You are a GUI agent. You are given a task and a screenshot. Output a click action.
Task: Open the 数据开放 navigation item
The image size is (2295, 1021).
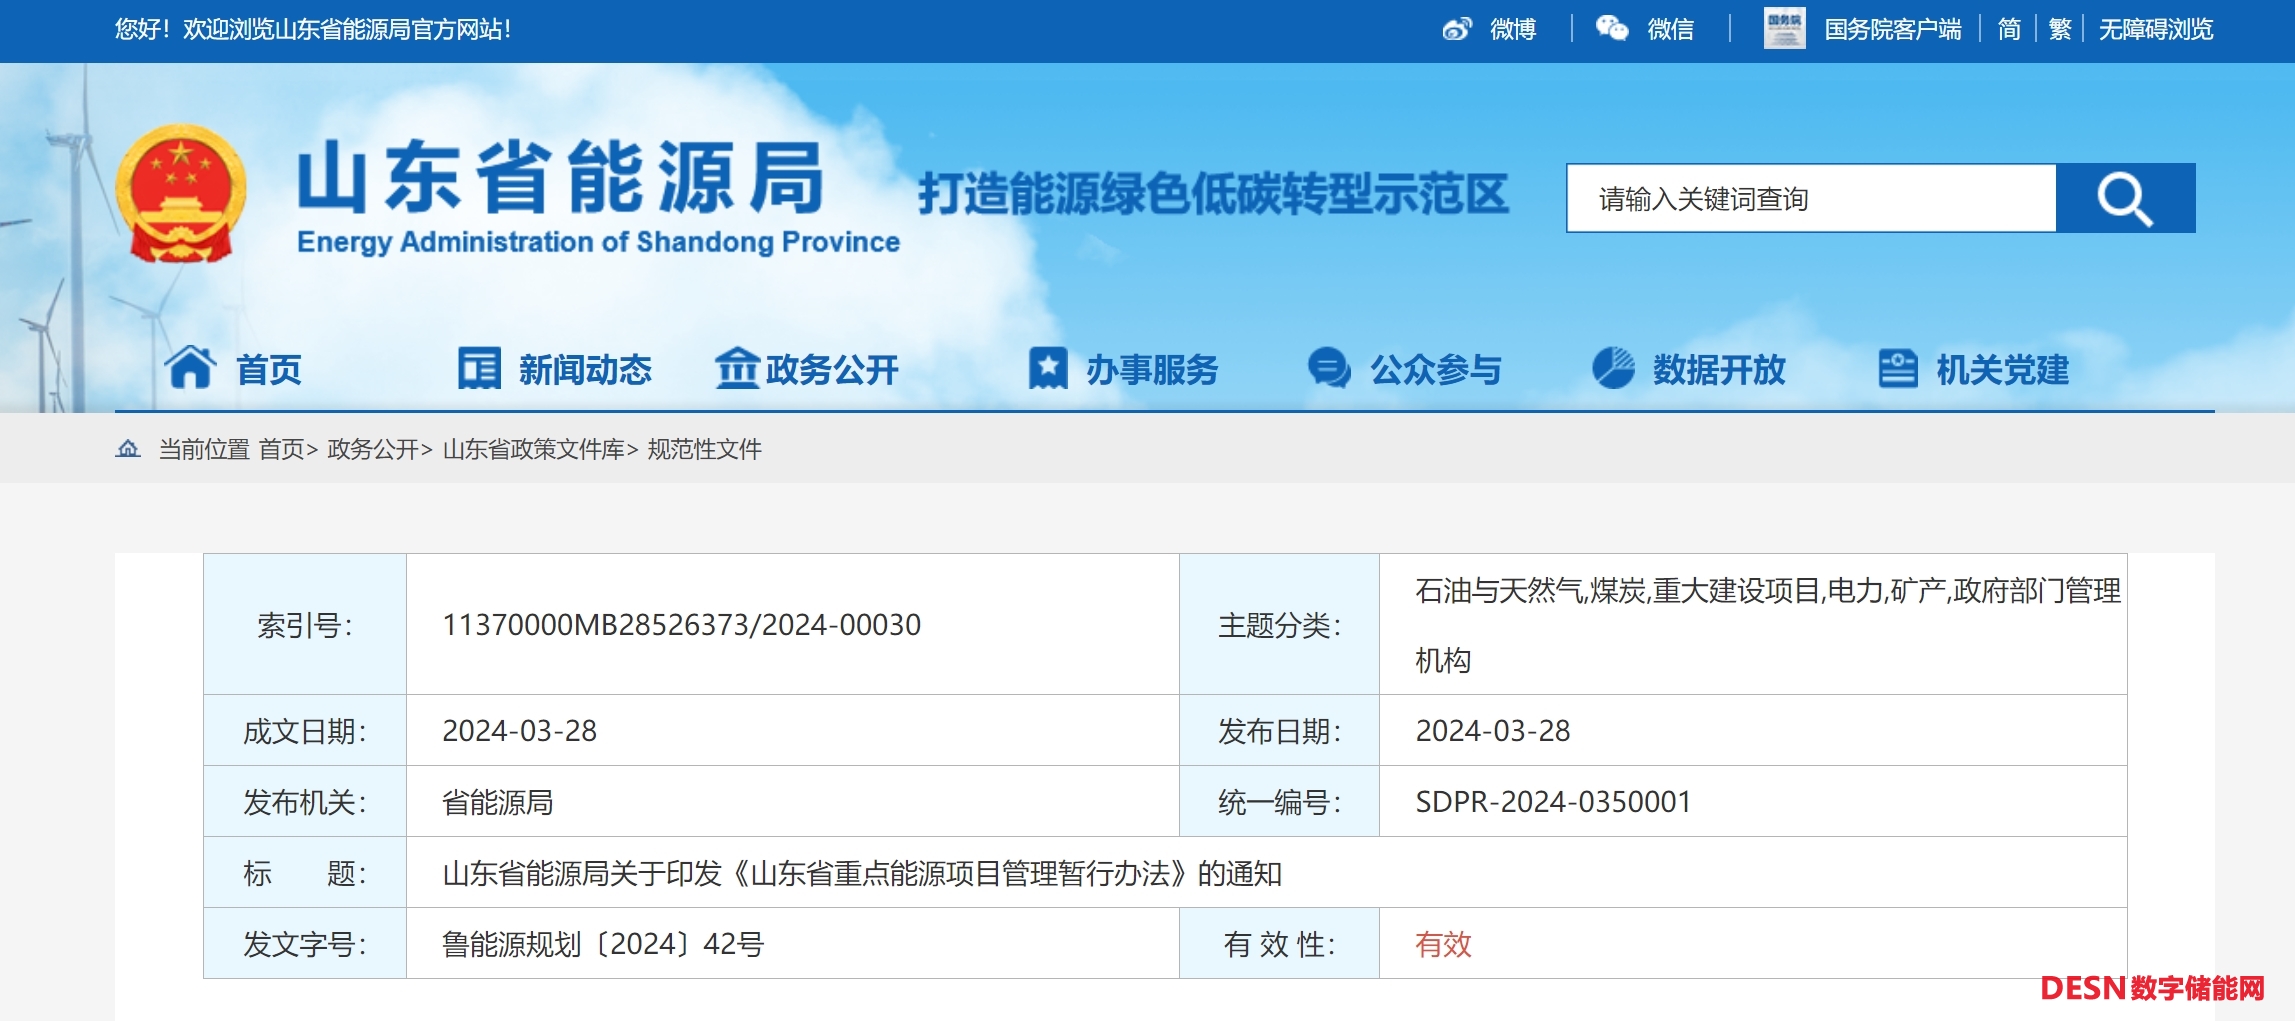[1718, 370]
